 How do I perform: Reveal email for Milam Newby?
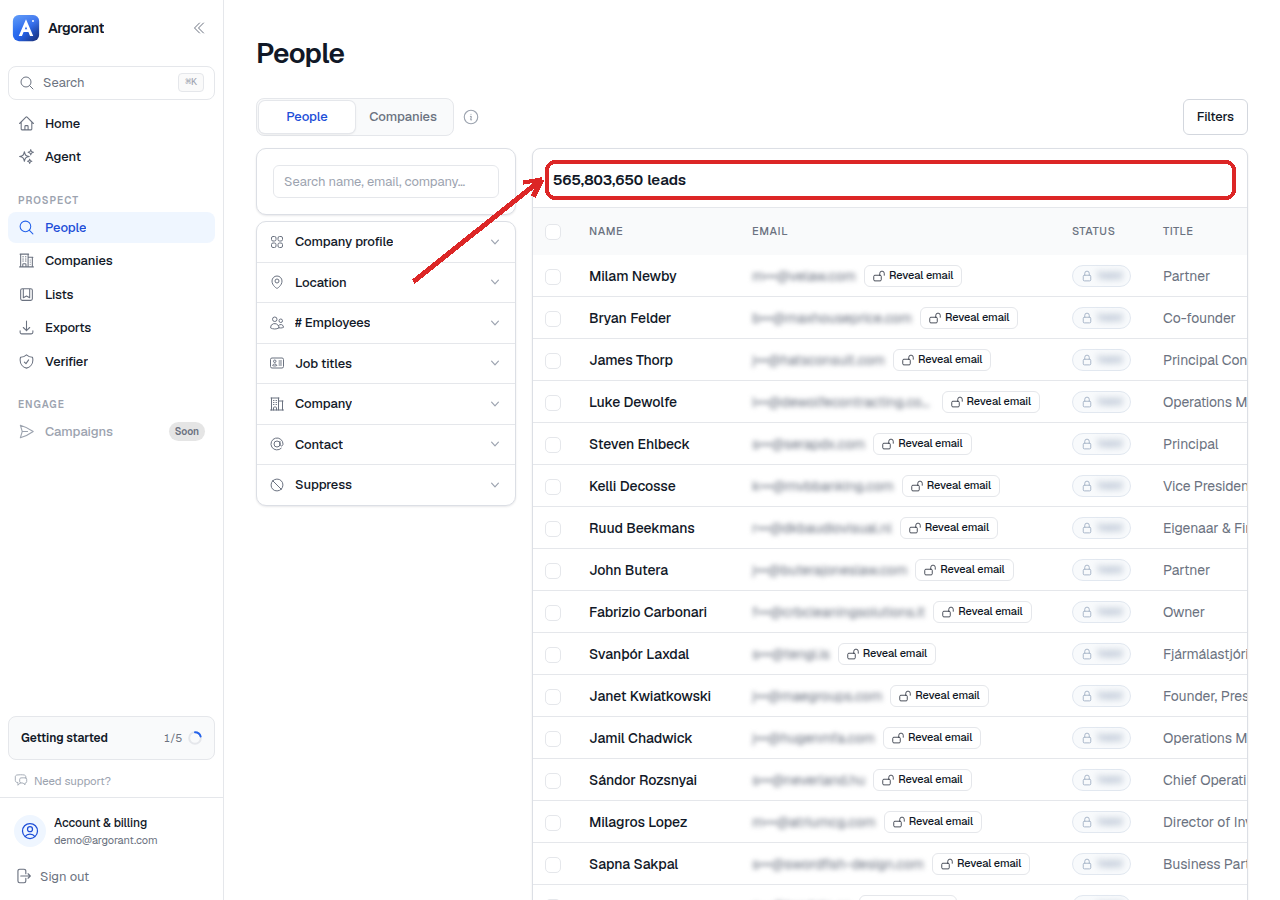pos(913,276)
